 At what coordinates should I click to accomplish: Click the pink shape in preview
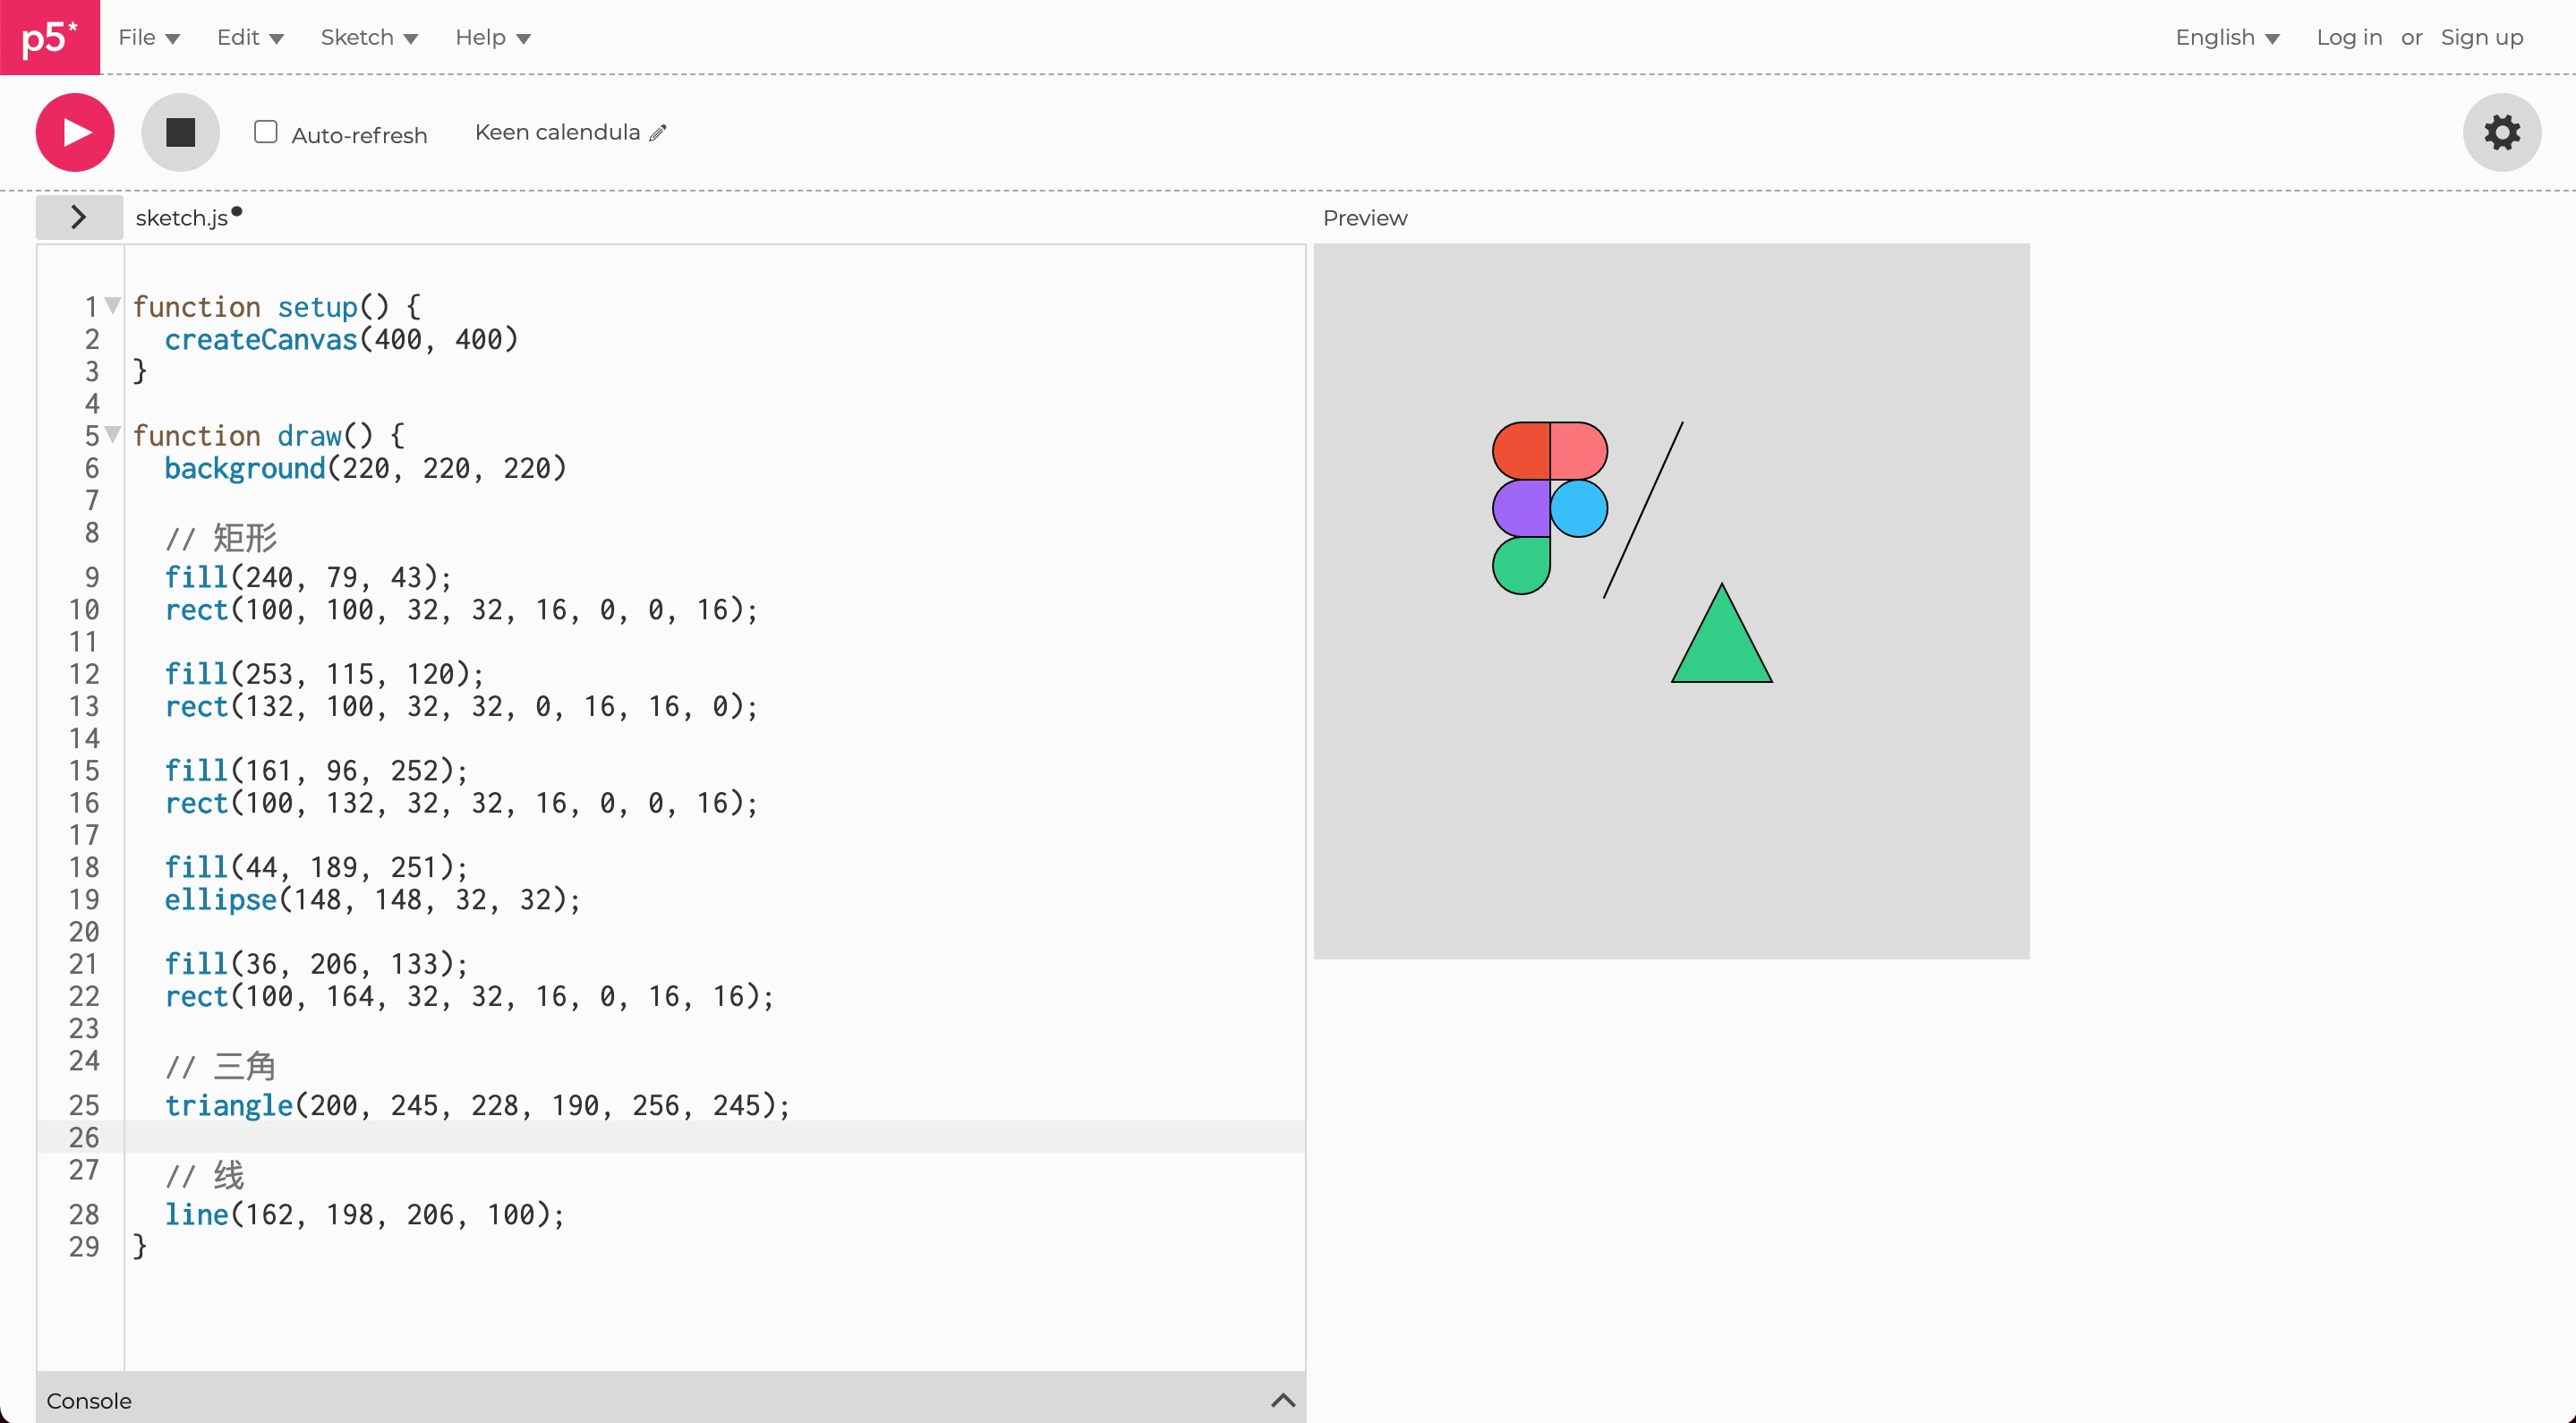(1579, 451)
